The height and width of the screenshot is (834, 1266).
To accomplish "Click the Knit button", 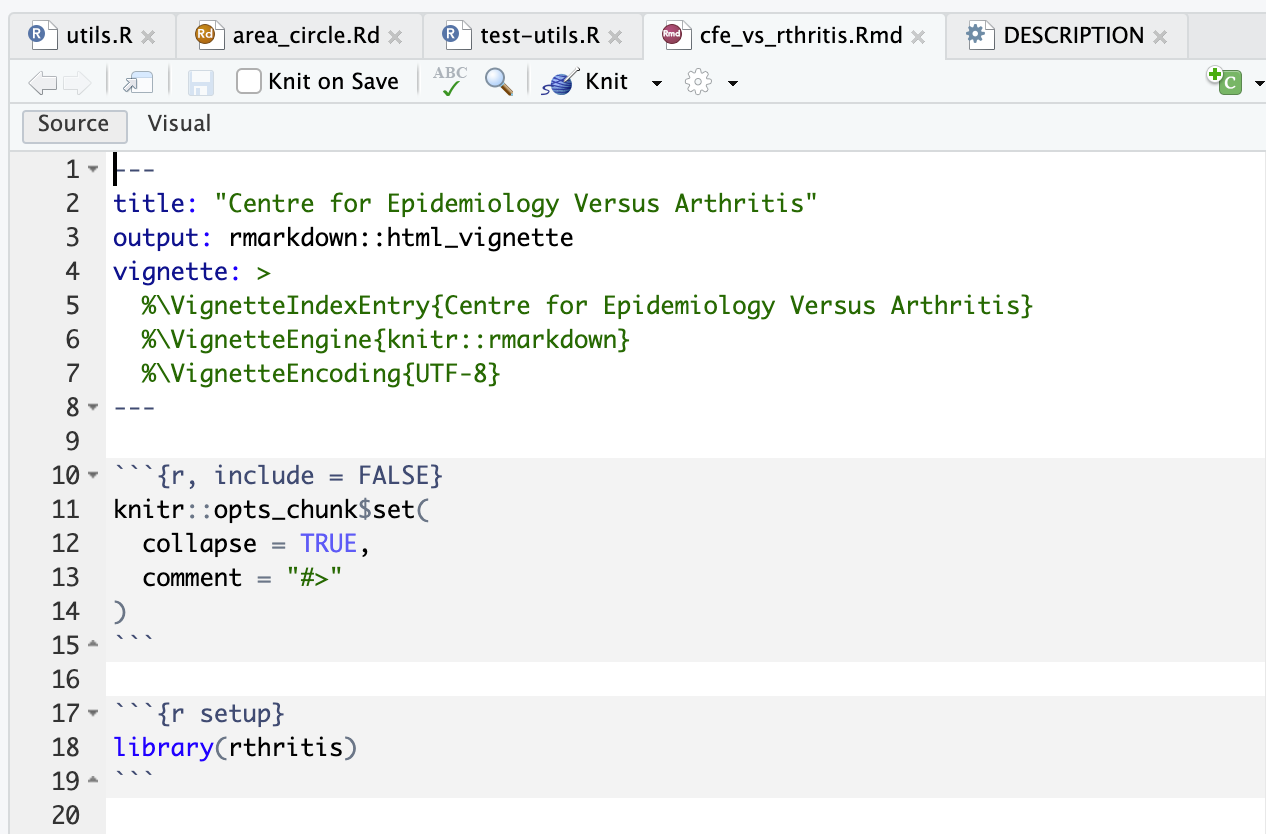I will coord(589,82).
